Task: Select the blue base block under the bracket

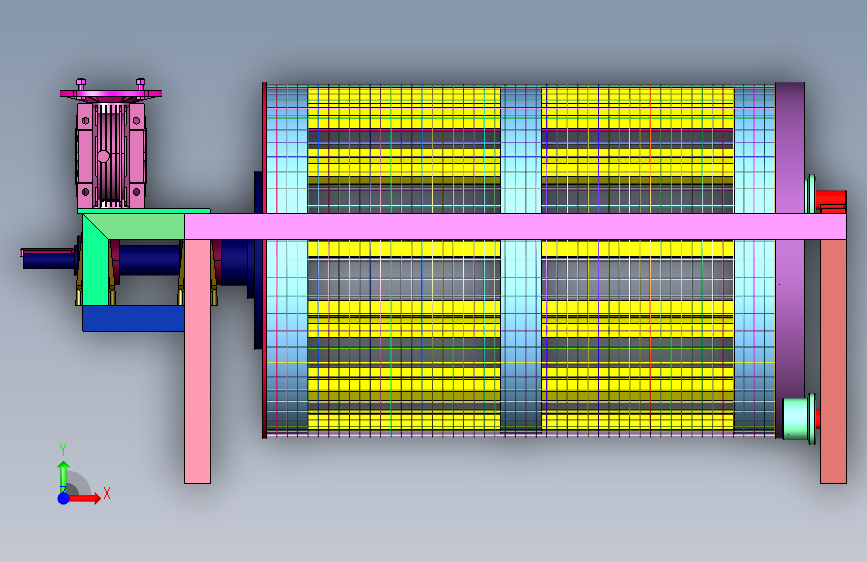Action: pos(133,318)
